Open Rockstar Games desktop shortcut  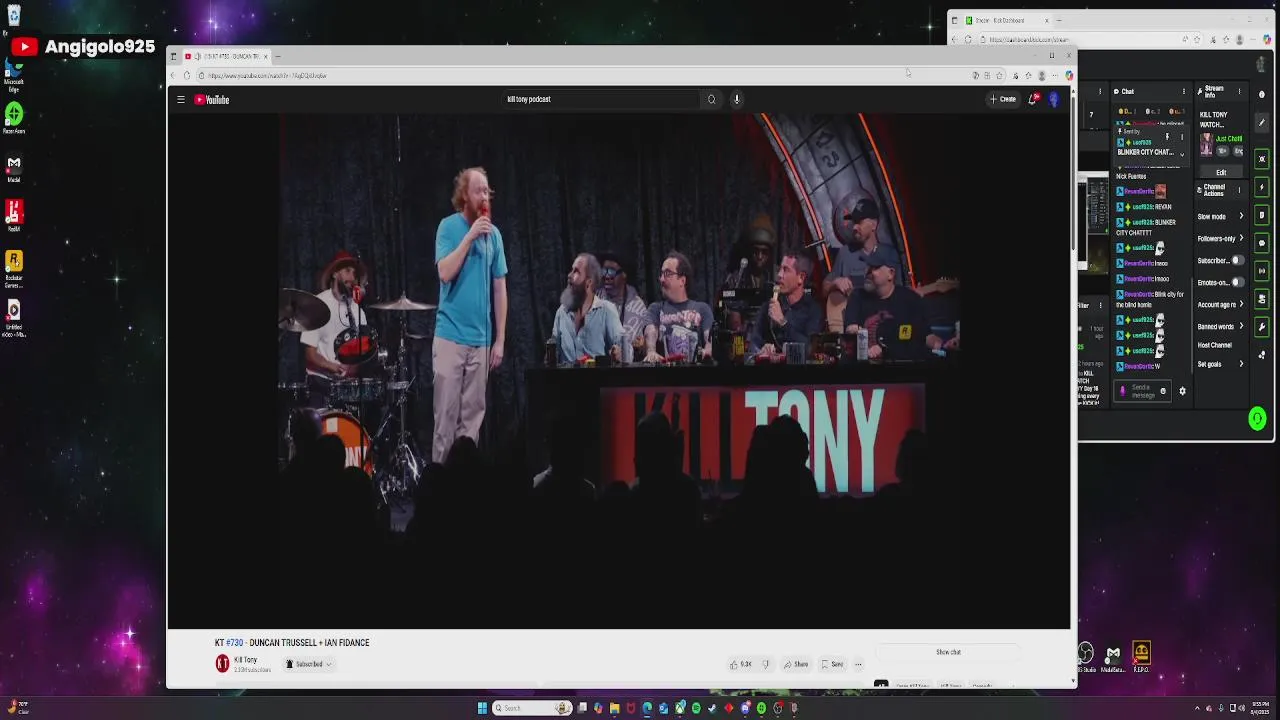tap(14, 268)
